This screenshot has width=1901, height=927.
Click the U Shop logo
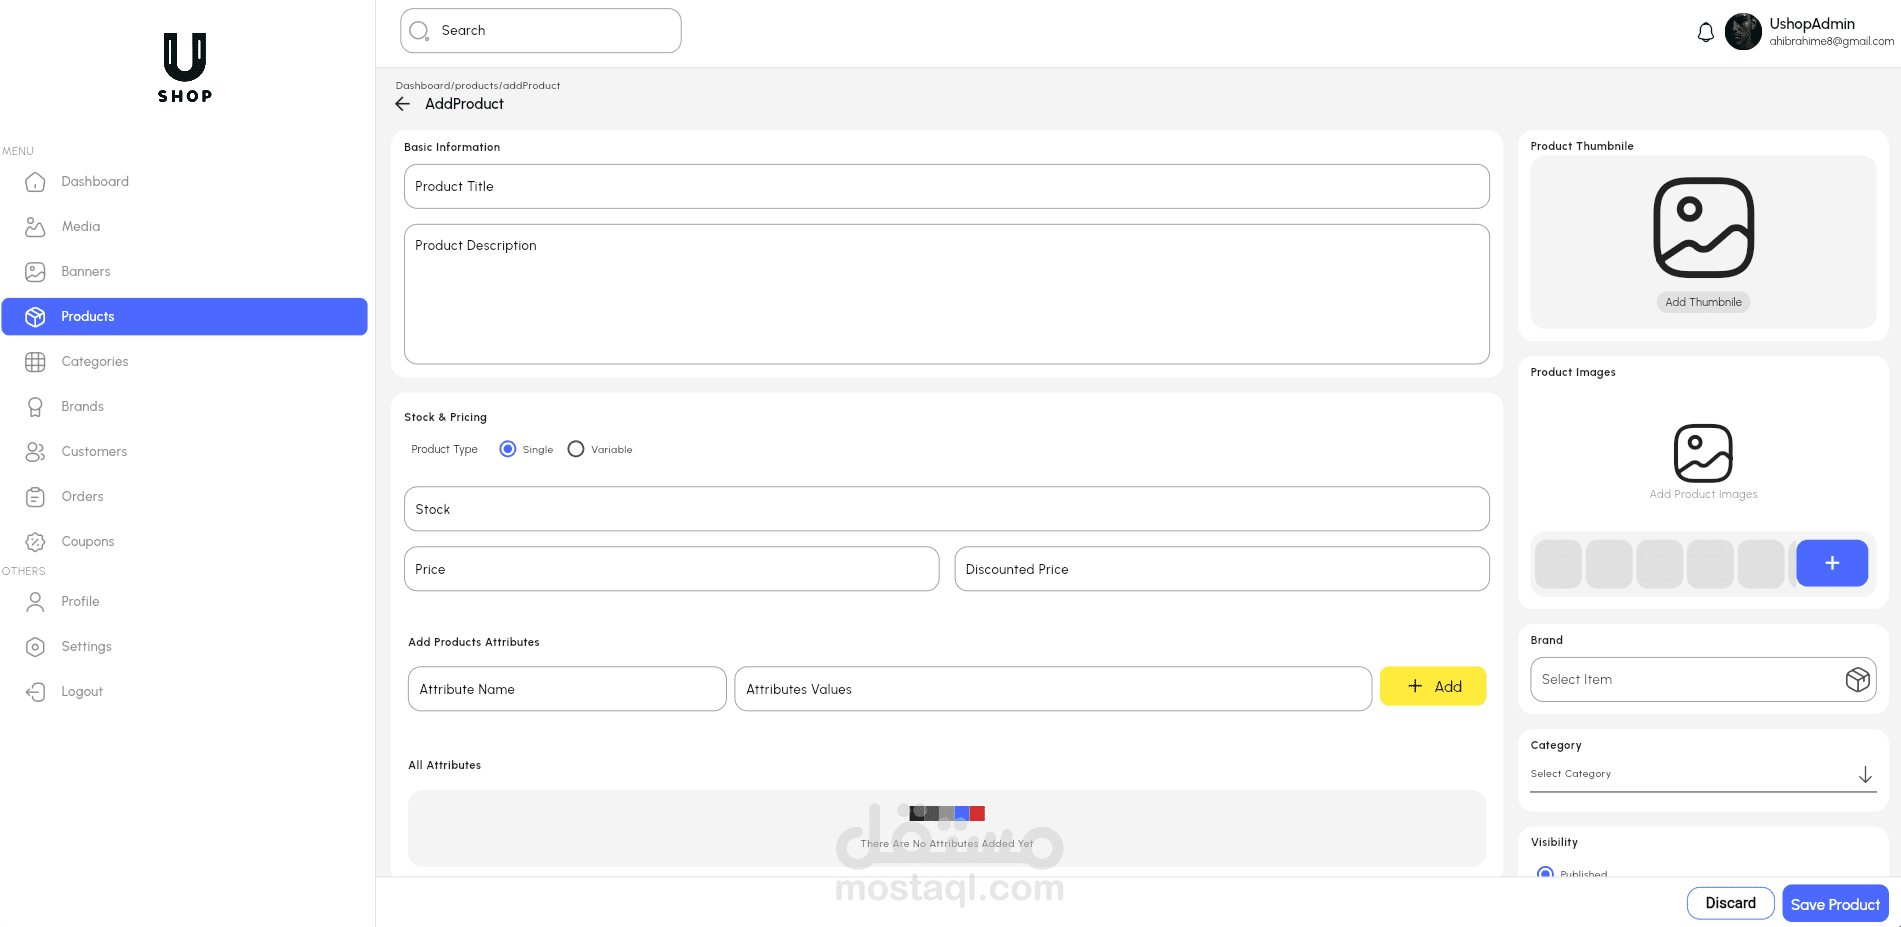pyautogui.click(x=185, y=68)
